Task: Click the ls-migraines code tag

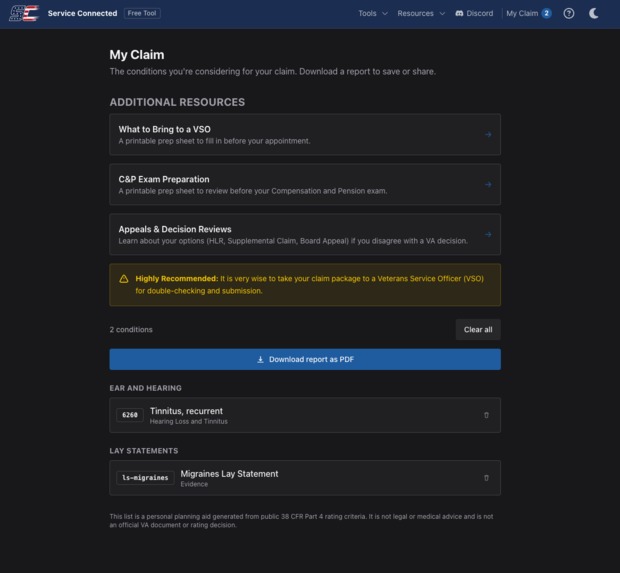Action: coord(145,478)
